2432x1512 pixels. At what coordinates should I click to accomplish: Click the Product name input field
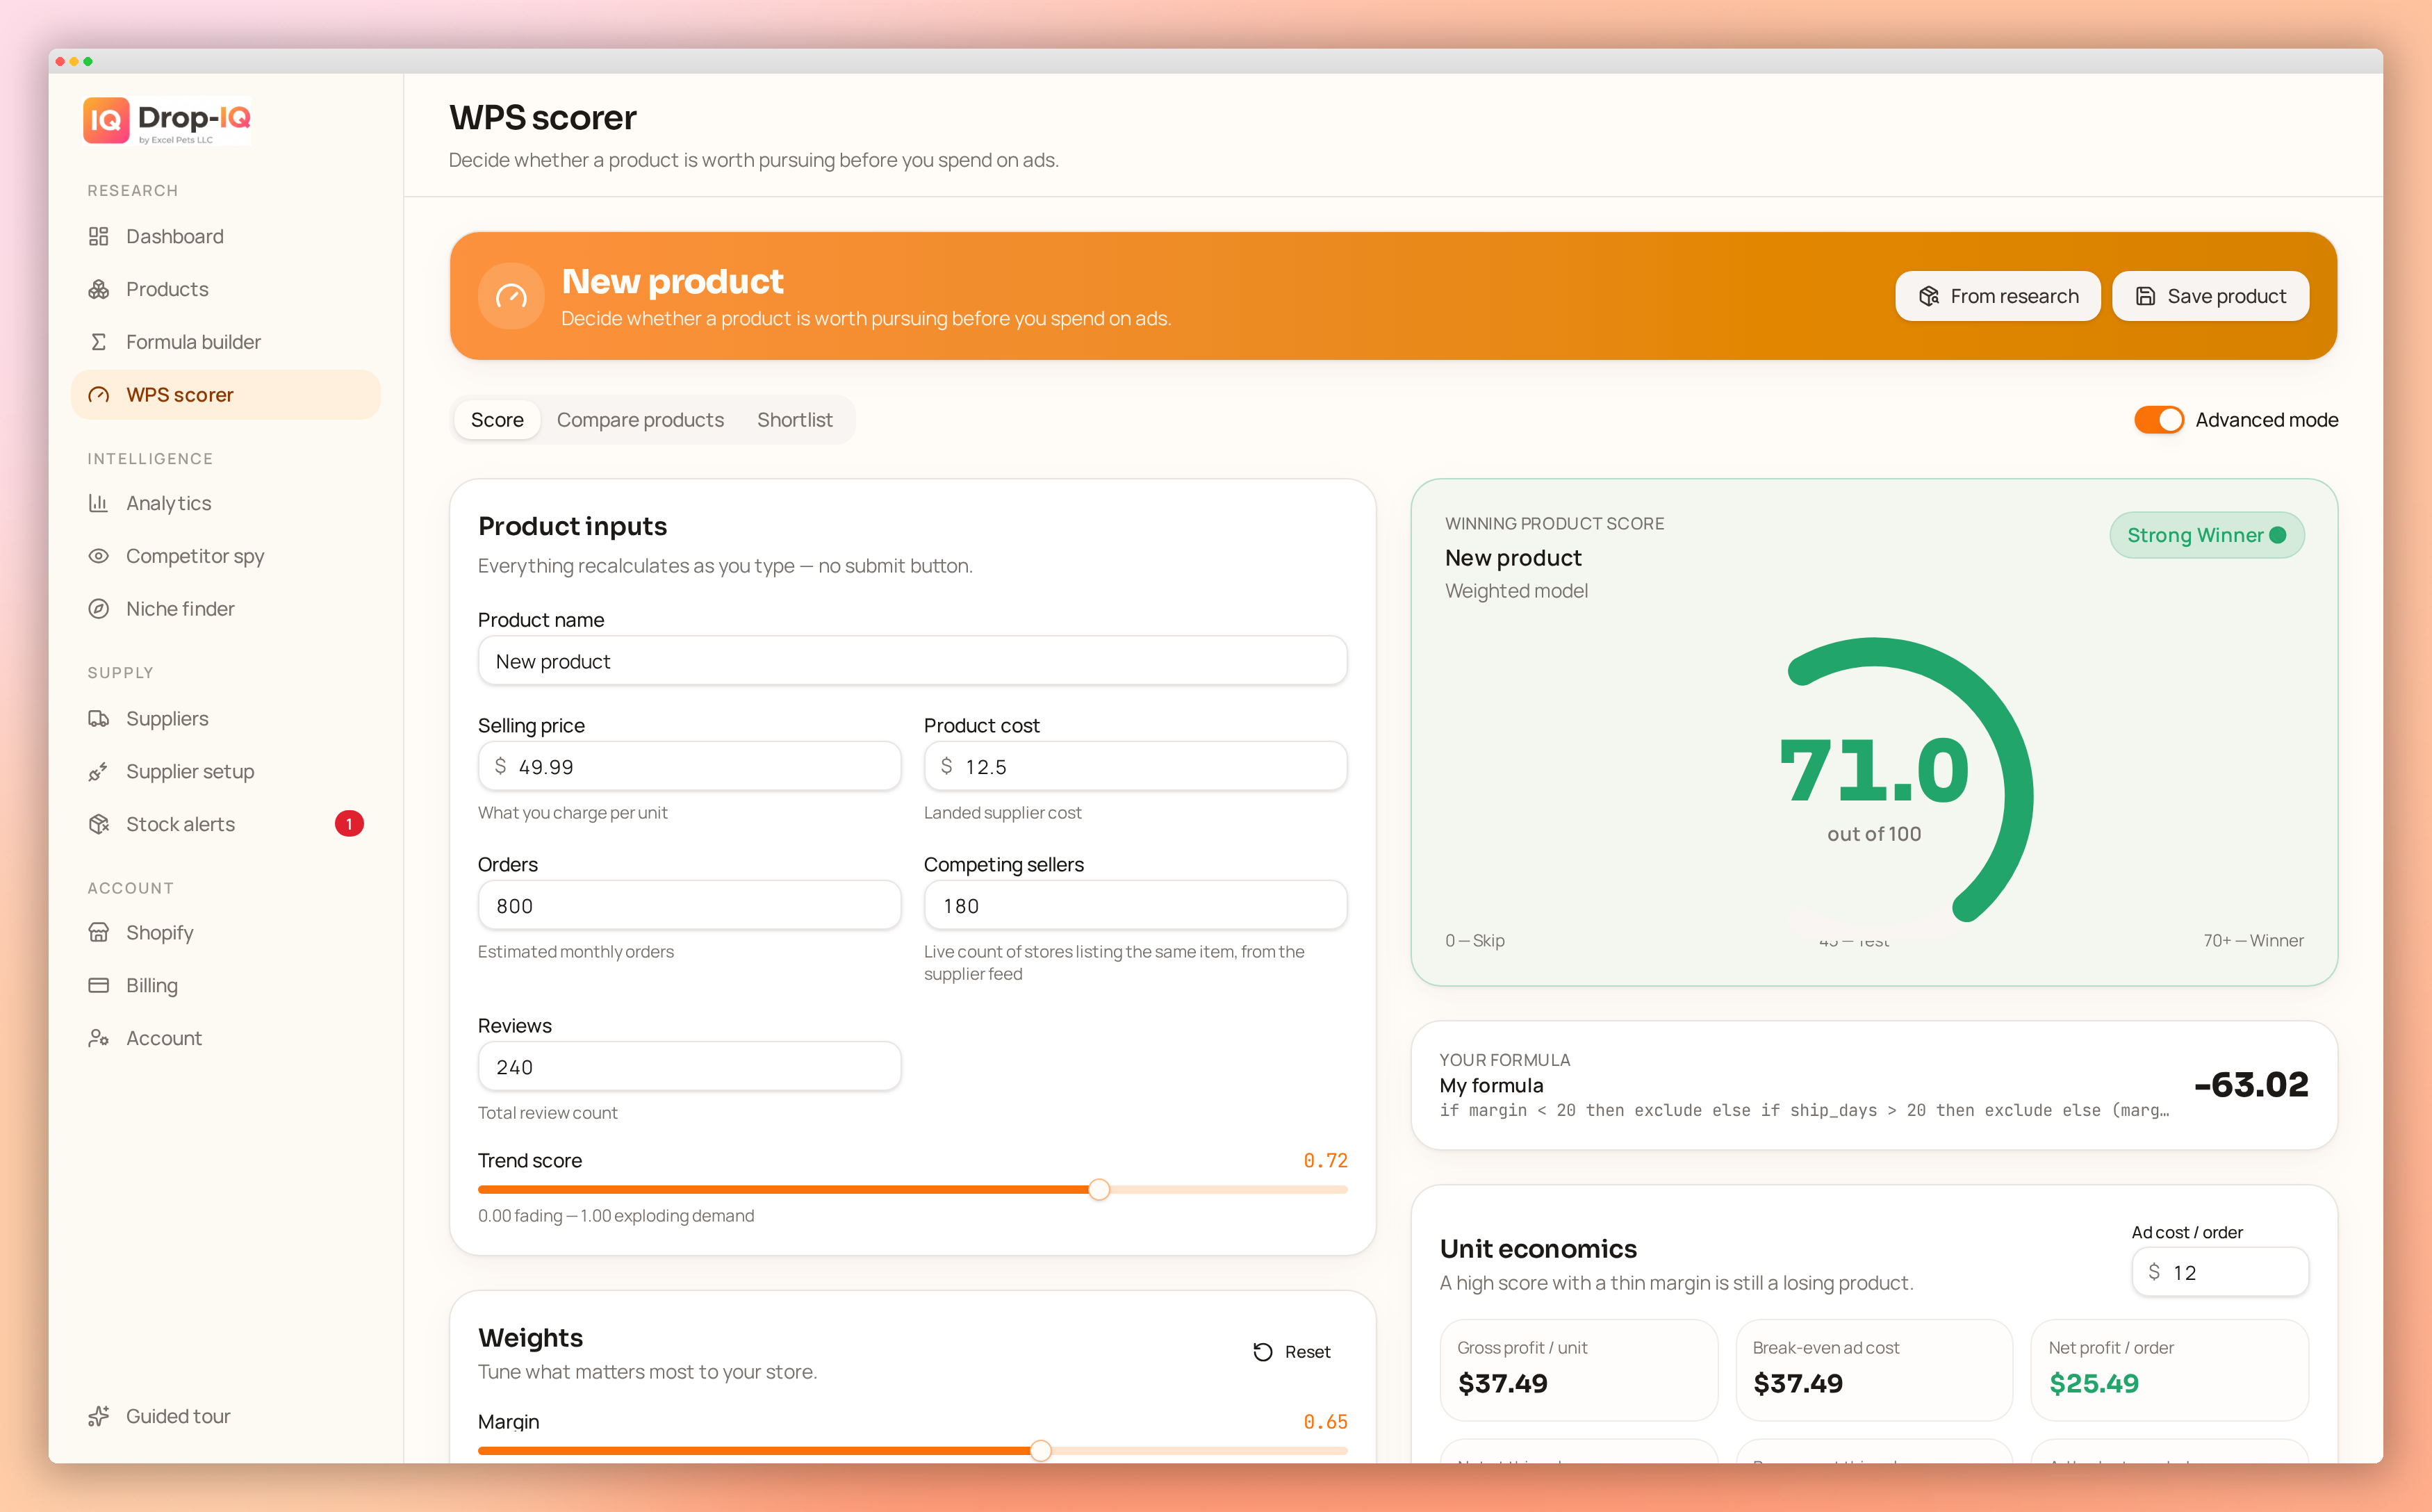coord(912,661)
